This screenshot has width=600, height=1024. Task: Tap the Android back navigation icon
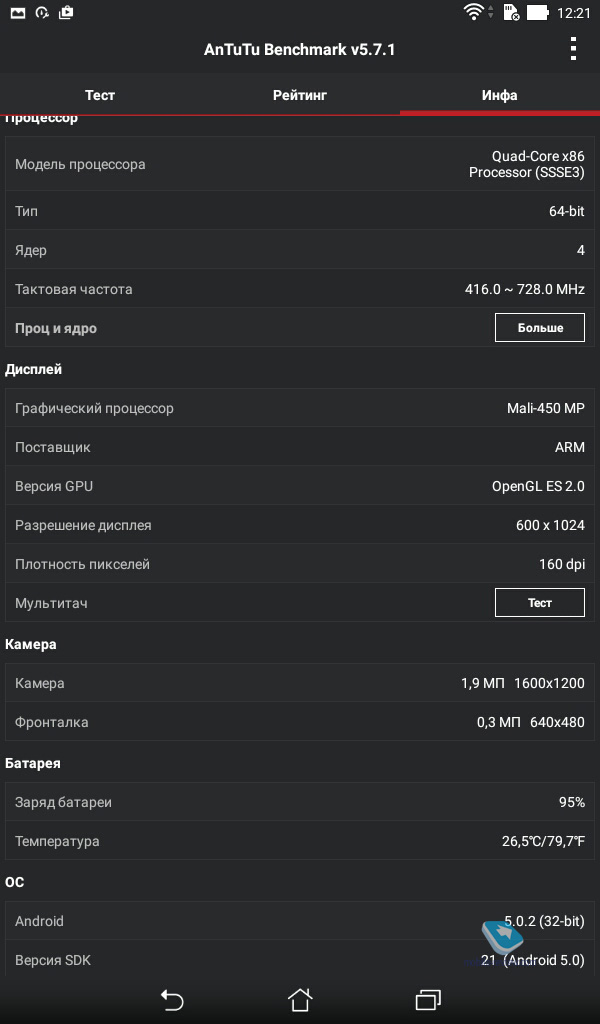pyautogui.click(x=172, y=1000)
